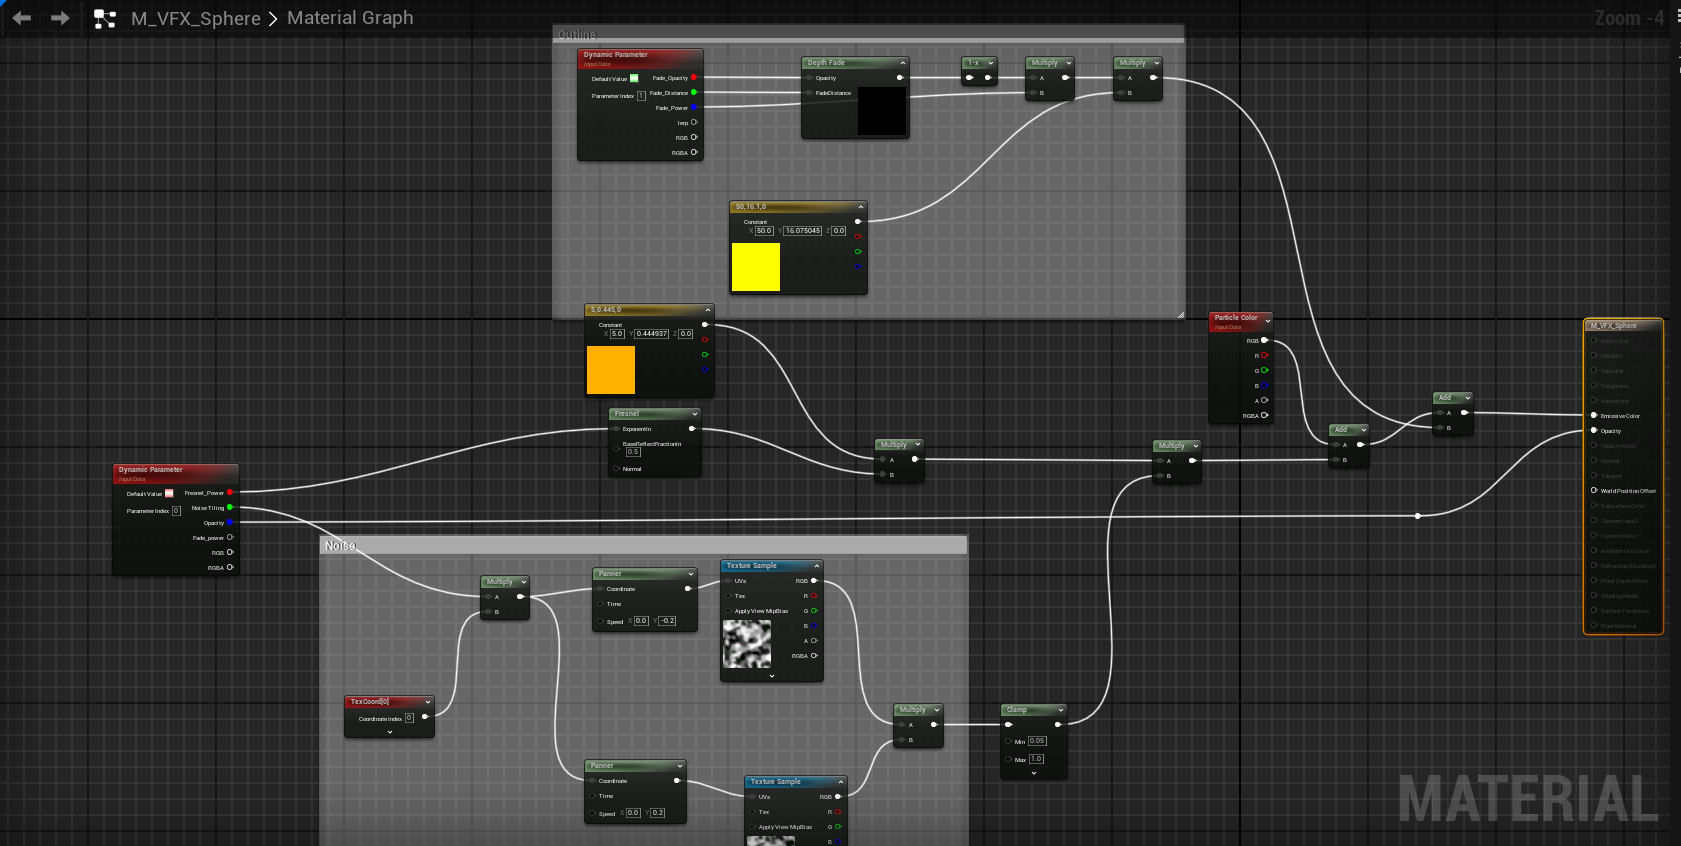This screenshot has height=846, width=1681.
Task: Click Particle Color G green pin
Action: tap(1265, 370)
